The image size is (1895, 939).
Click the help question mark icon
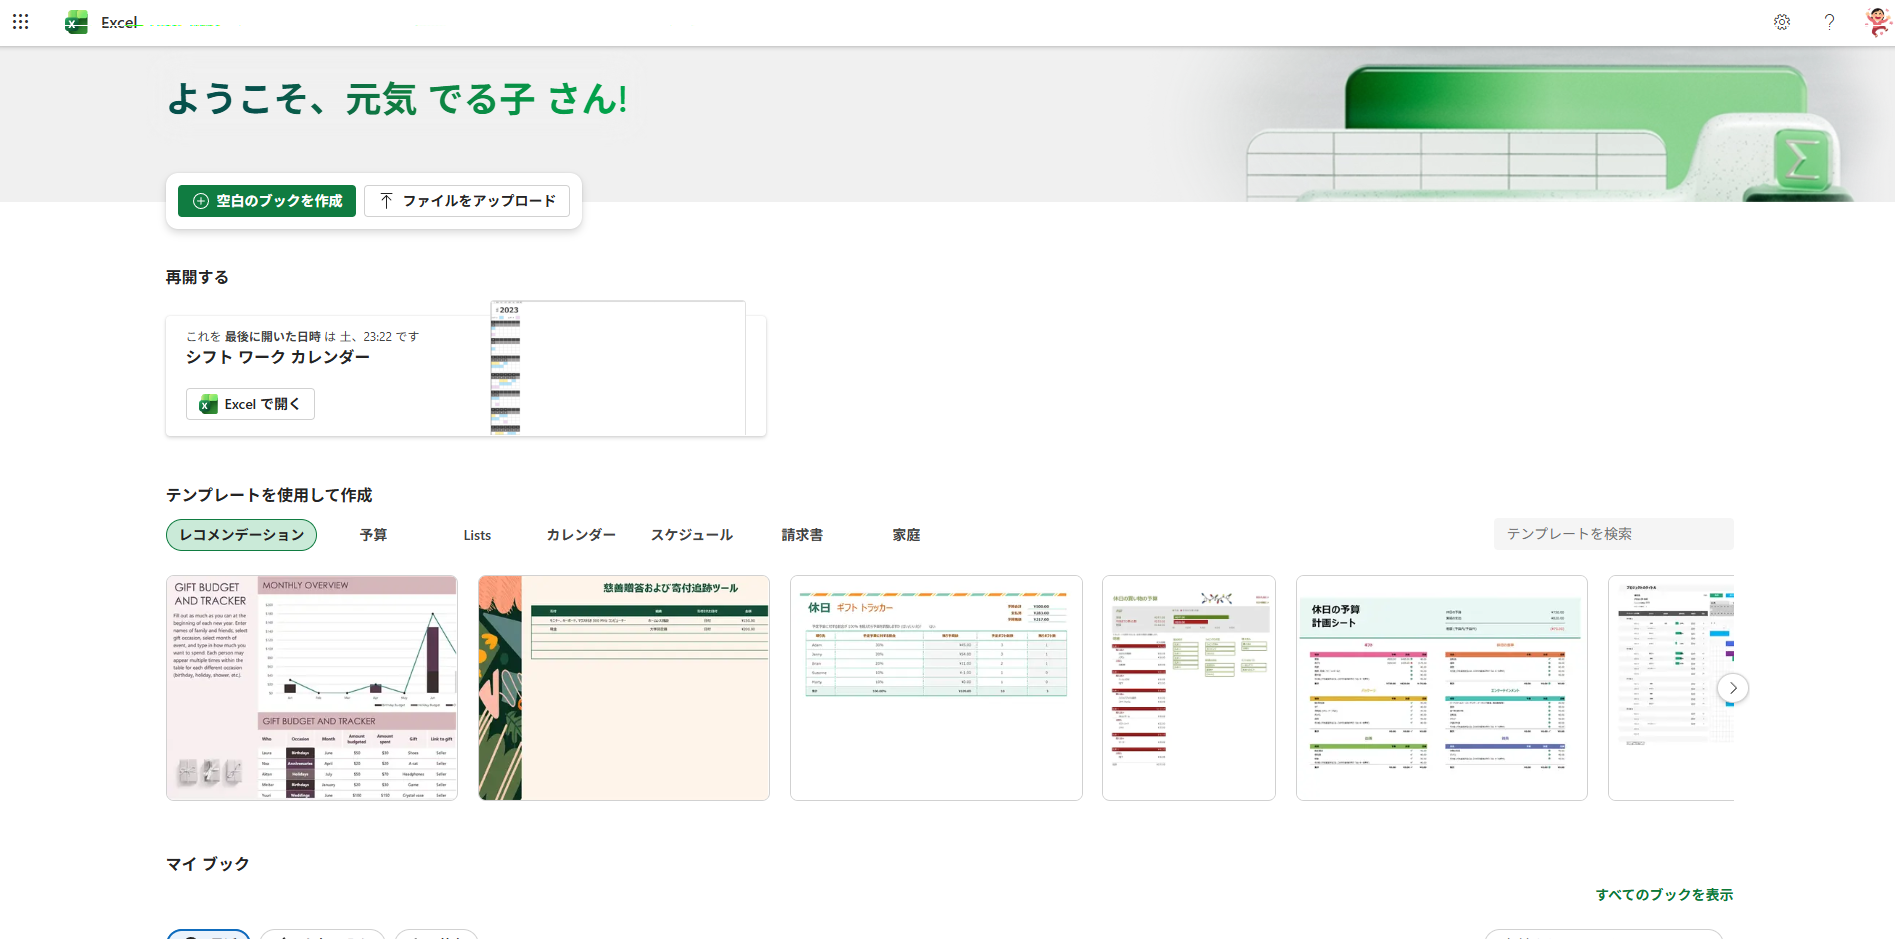coord(1829,22)
